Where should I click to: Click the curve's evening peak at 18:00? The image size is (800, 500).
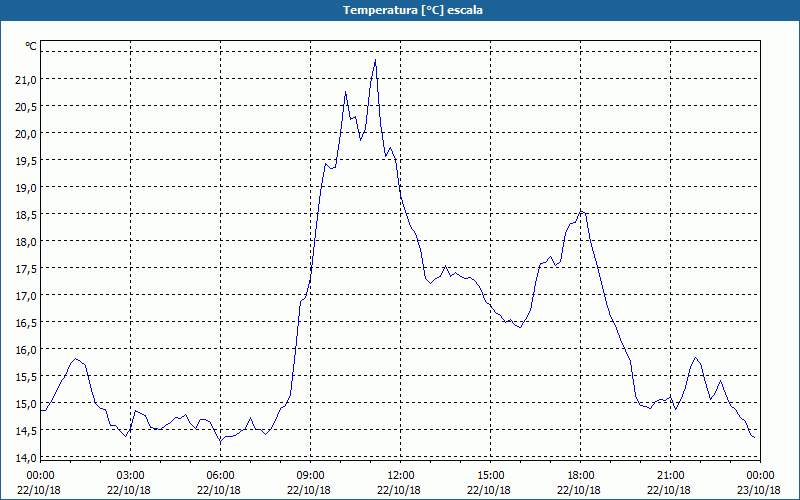(581, 212)
